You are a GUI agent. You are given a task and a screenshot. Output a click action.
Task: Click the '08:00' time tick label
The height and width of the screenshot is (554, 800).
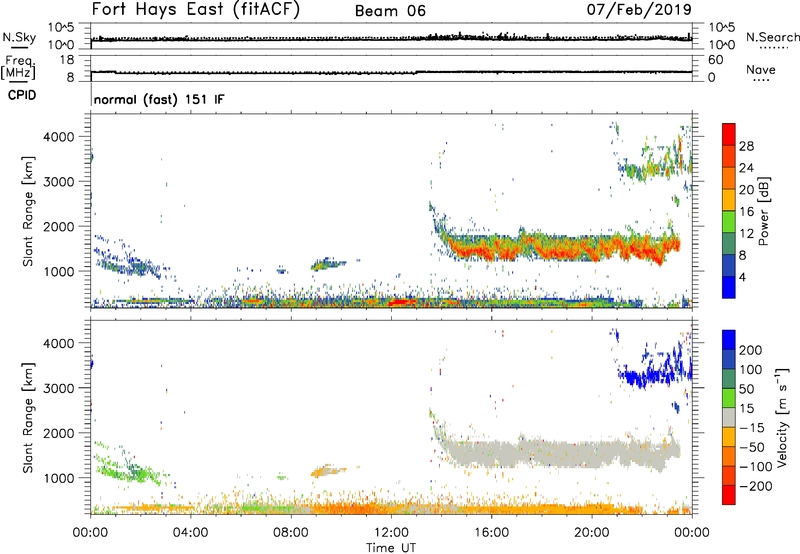point(290,533)
